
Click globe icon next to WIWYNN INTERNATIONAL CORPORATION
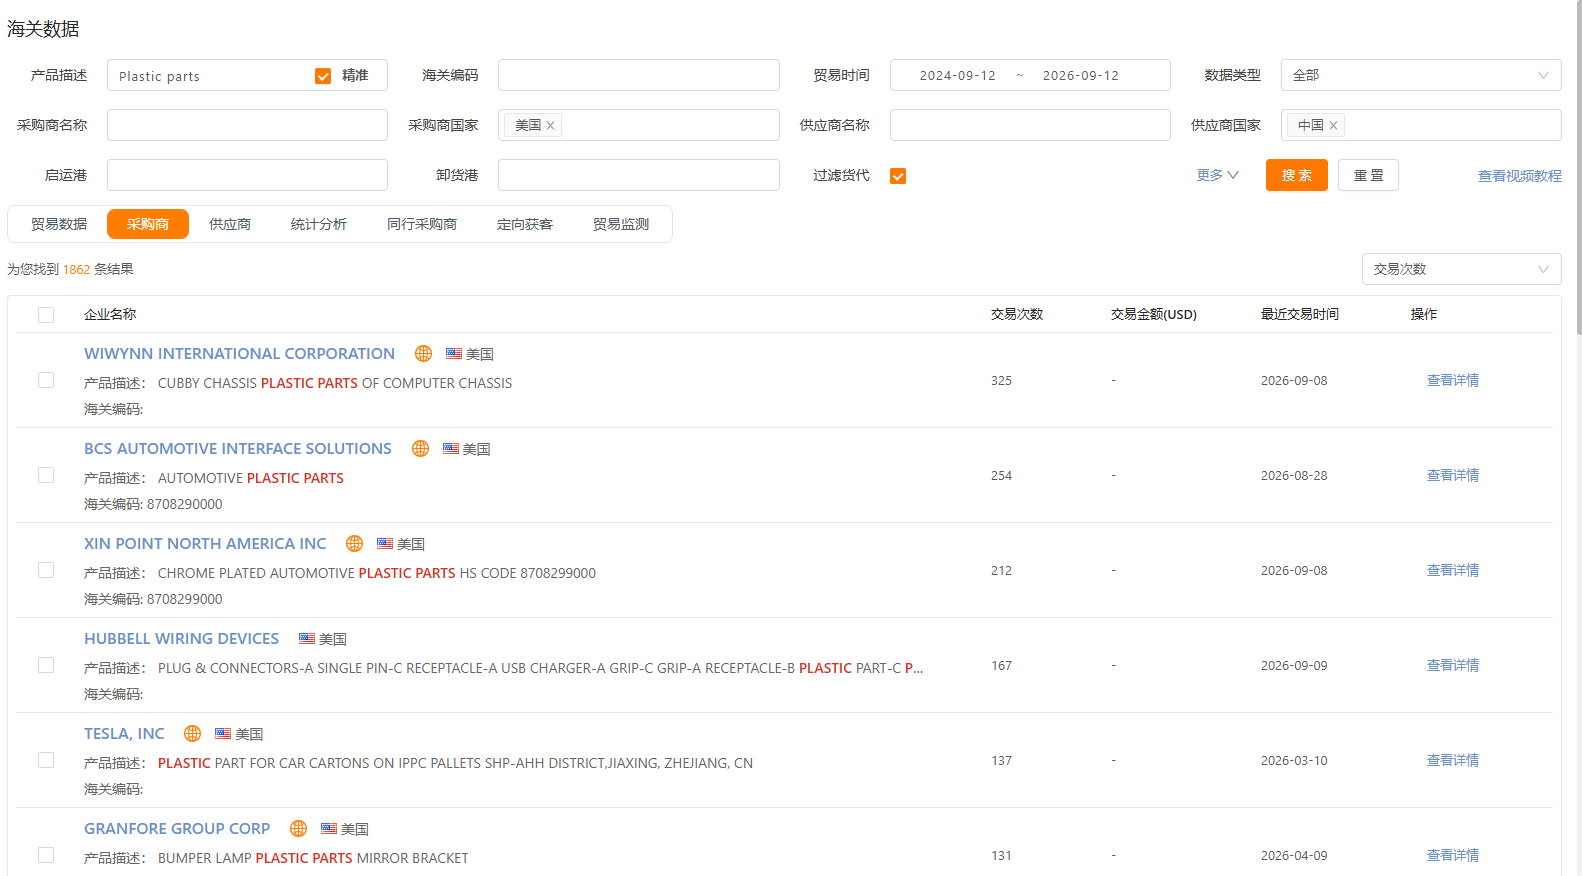tap(423, 354)
